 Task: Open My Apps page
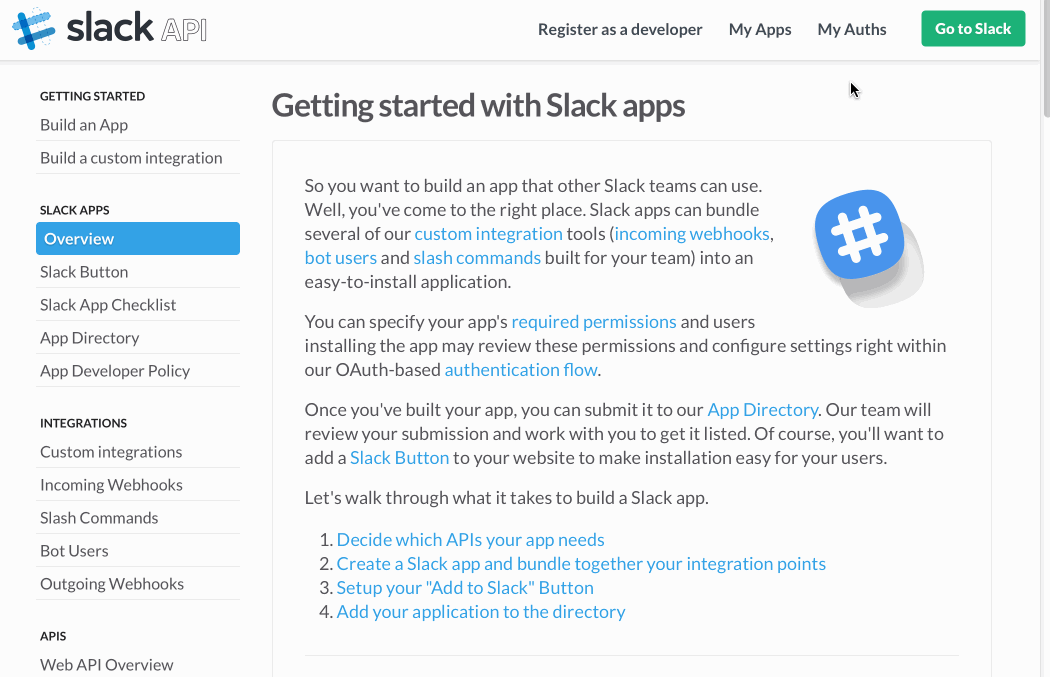(x=760, y=29)
